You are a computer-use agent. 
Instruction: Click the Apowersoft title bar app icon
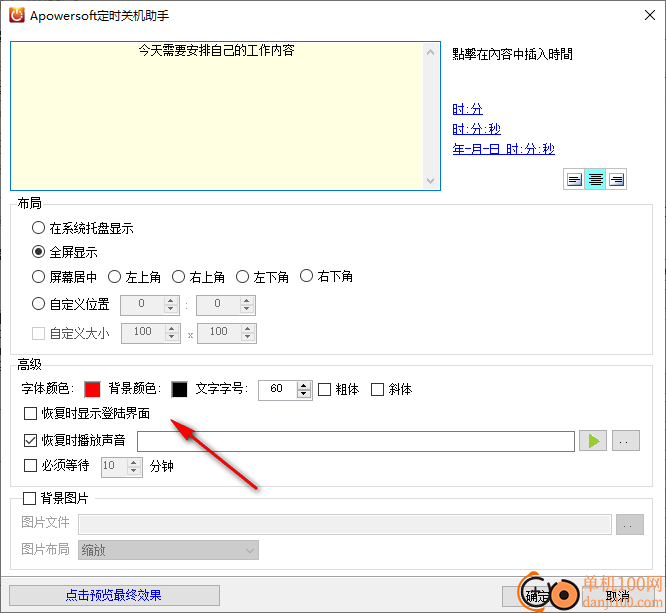(x=17, y=15)
